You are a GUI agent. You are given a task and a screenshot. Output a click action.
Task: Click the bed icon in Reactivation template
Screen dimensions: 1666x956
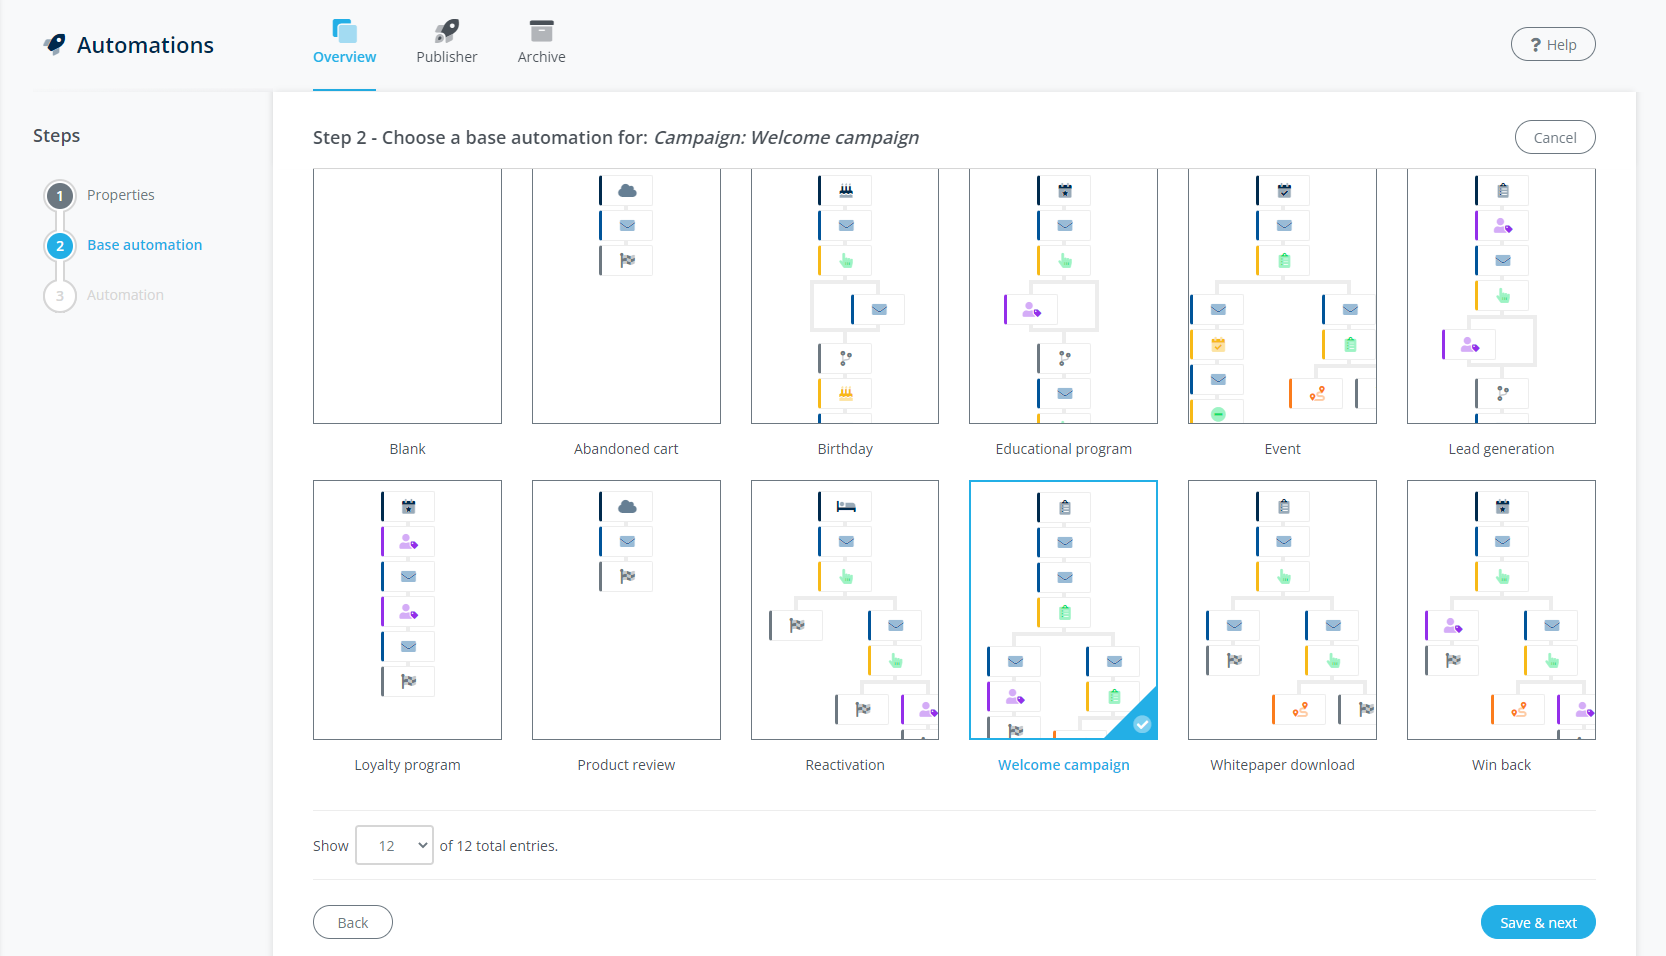(846, 506)
